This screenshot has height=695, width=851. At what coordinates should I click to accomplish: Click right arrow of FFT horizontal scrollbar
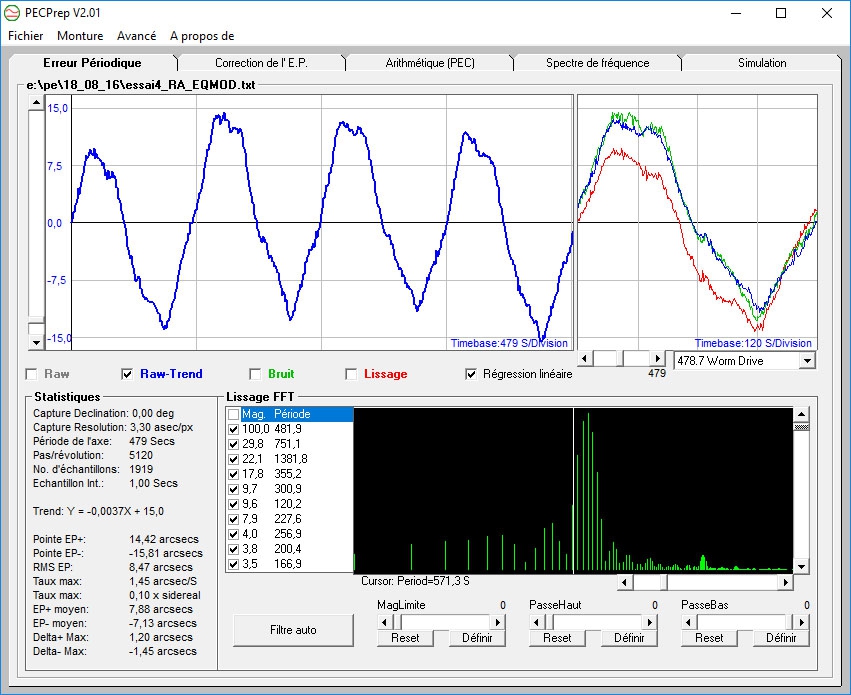pyautogui.click(x=786, y=582)
